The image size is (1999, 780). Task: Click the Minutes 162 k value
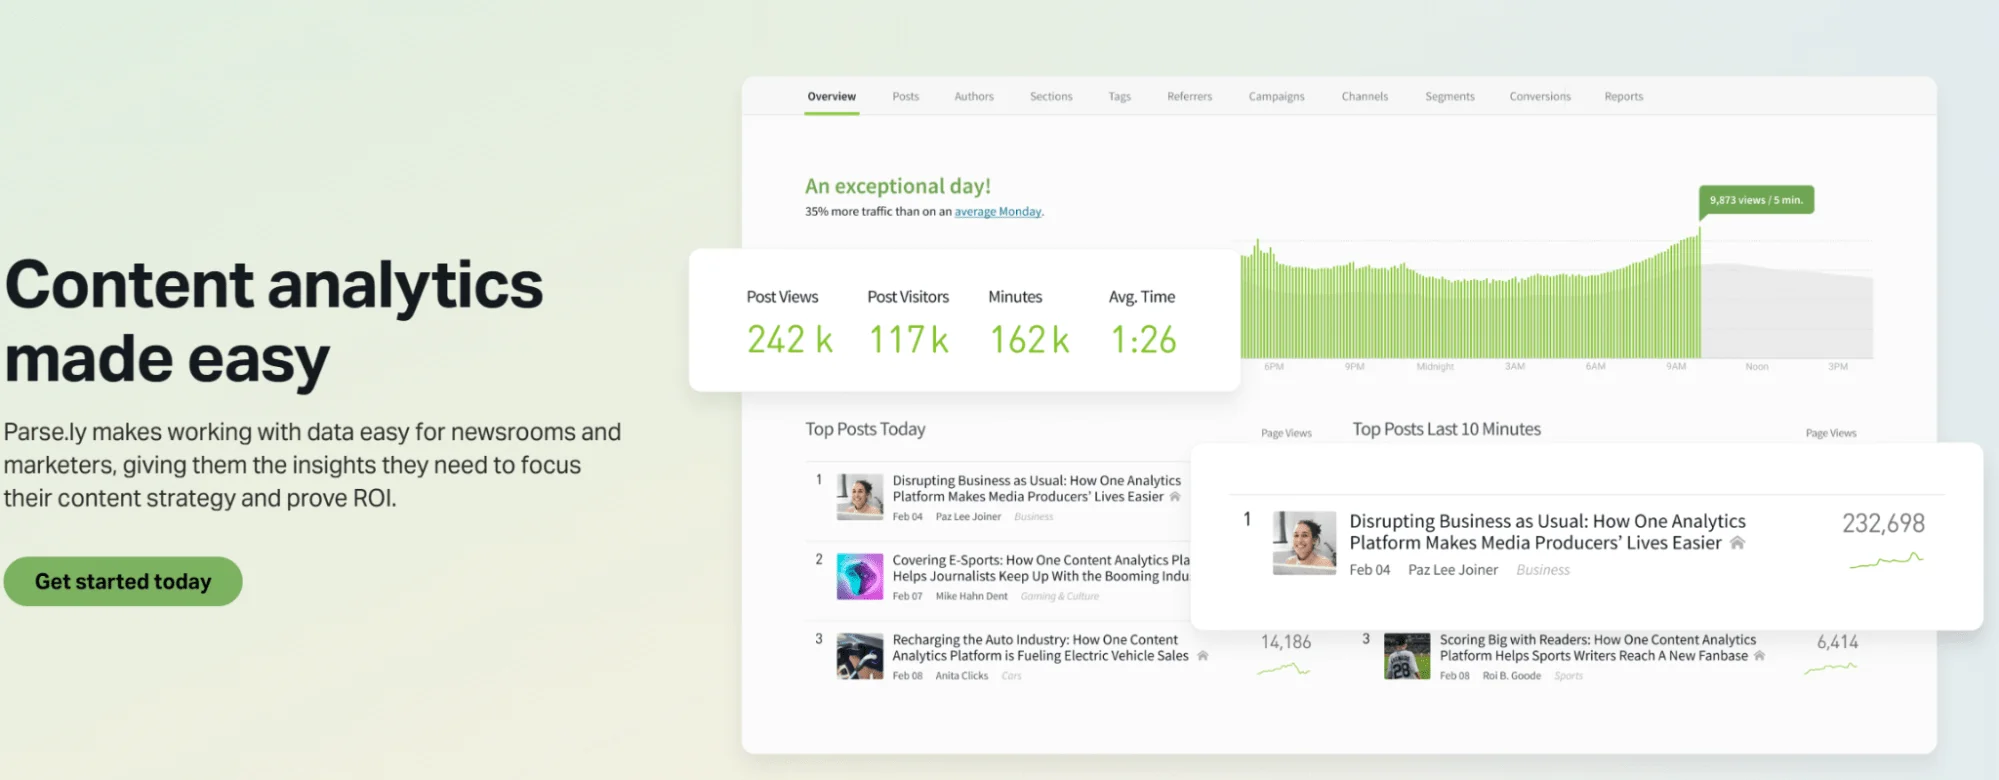point(1029,340)
